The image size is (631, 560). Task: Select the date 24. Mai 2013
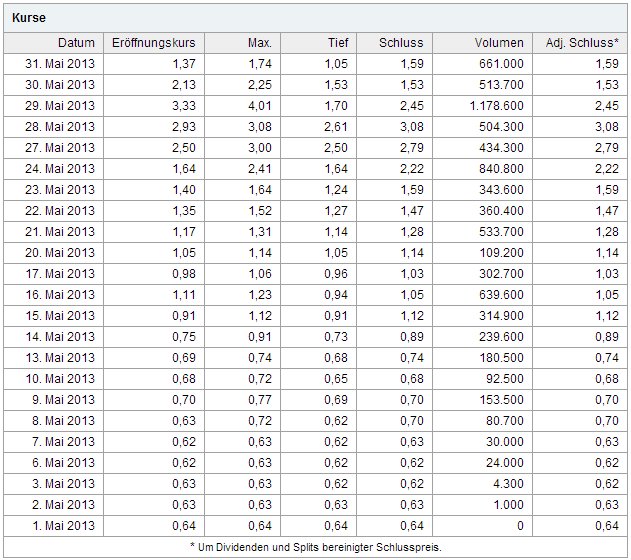(60, 168)
